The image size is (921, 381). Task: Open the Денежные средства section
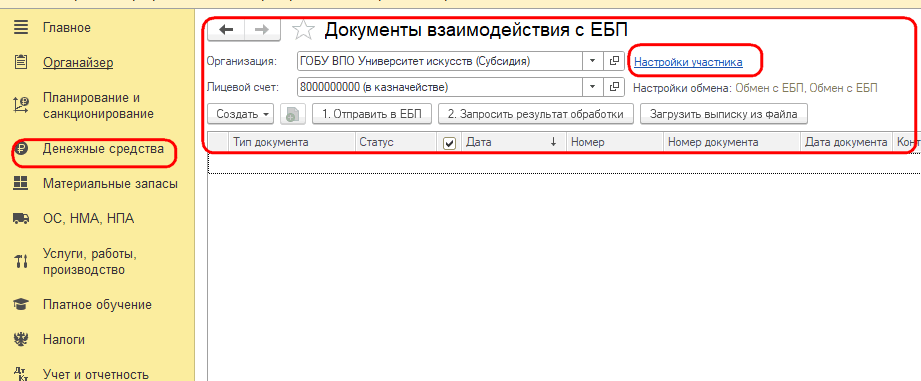coord(103,149)
